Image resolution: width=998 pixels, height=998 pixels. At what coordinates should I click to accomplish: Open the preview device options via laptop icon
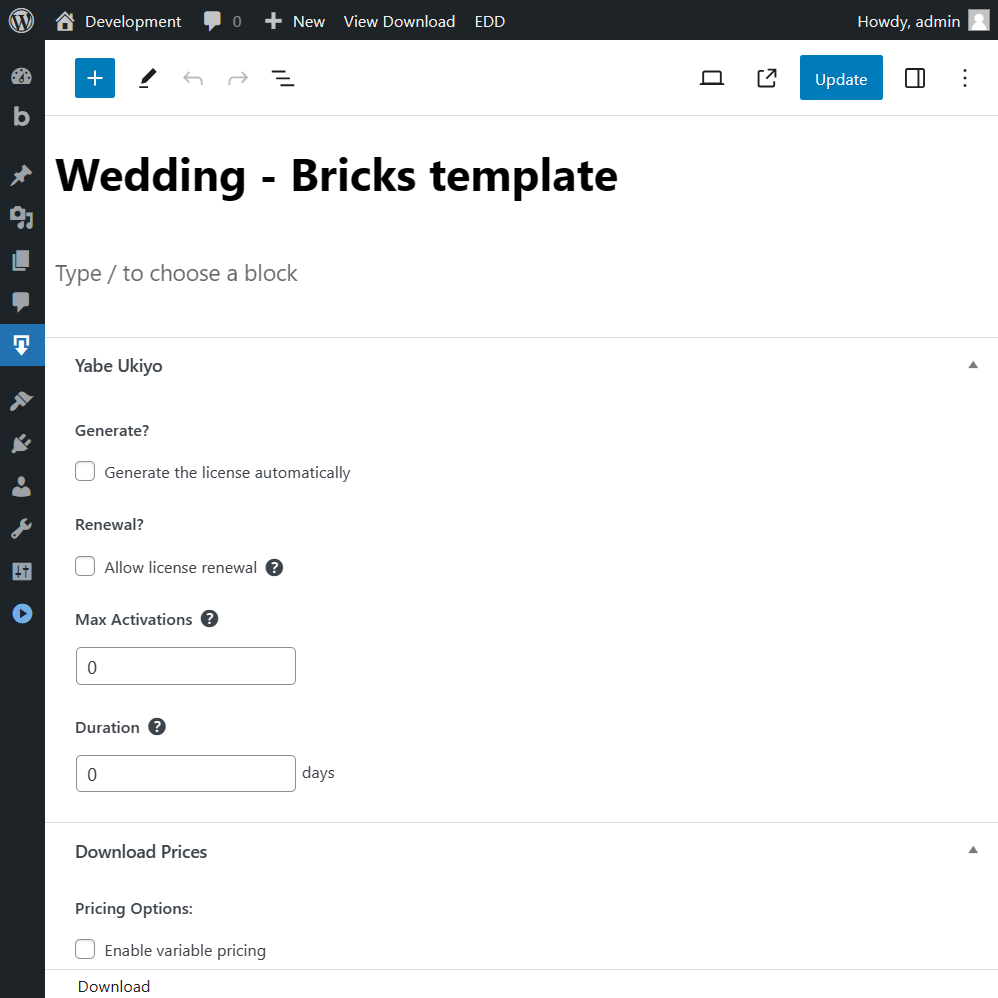[x=712, y=77]
